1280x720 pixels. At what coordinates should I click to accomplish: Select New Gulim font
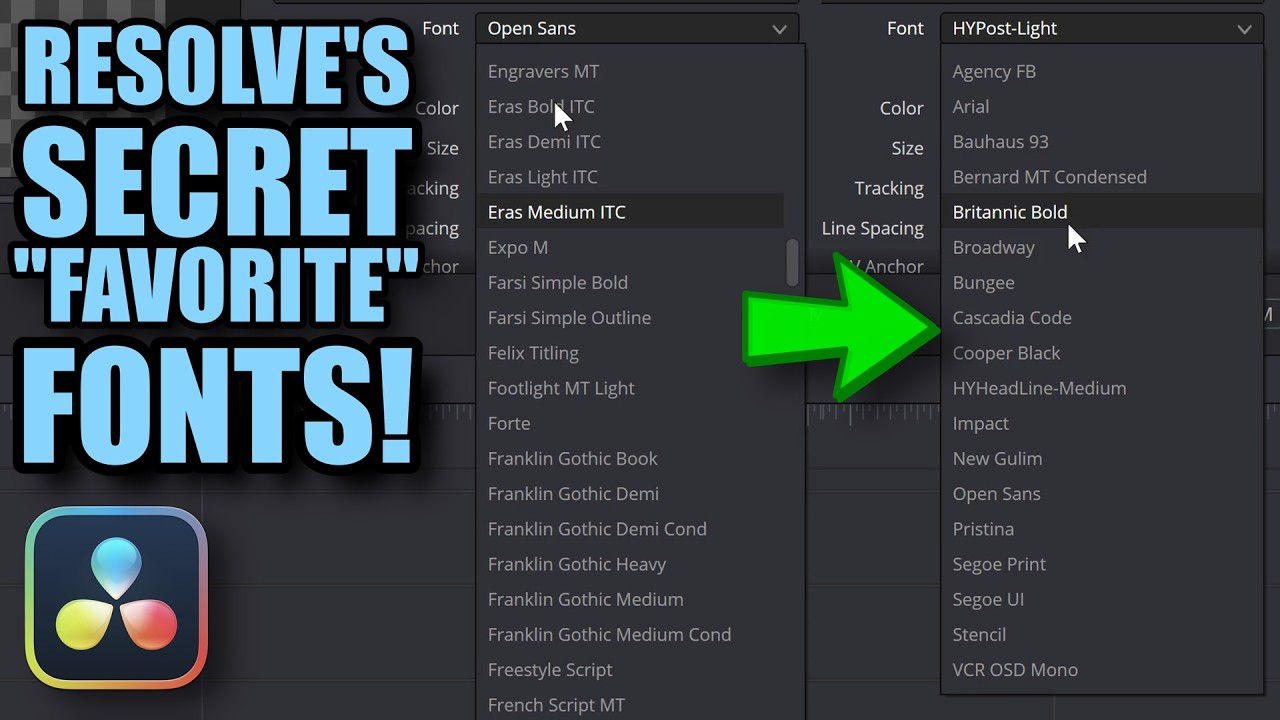pyautogui.click(x=998, y=459)
